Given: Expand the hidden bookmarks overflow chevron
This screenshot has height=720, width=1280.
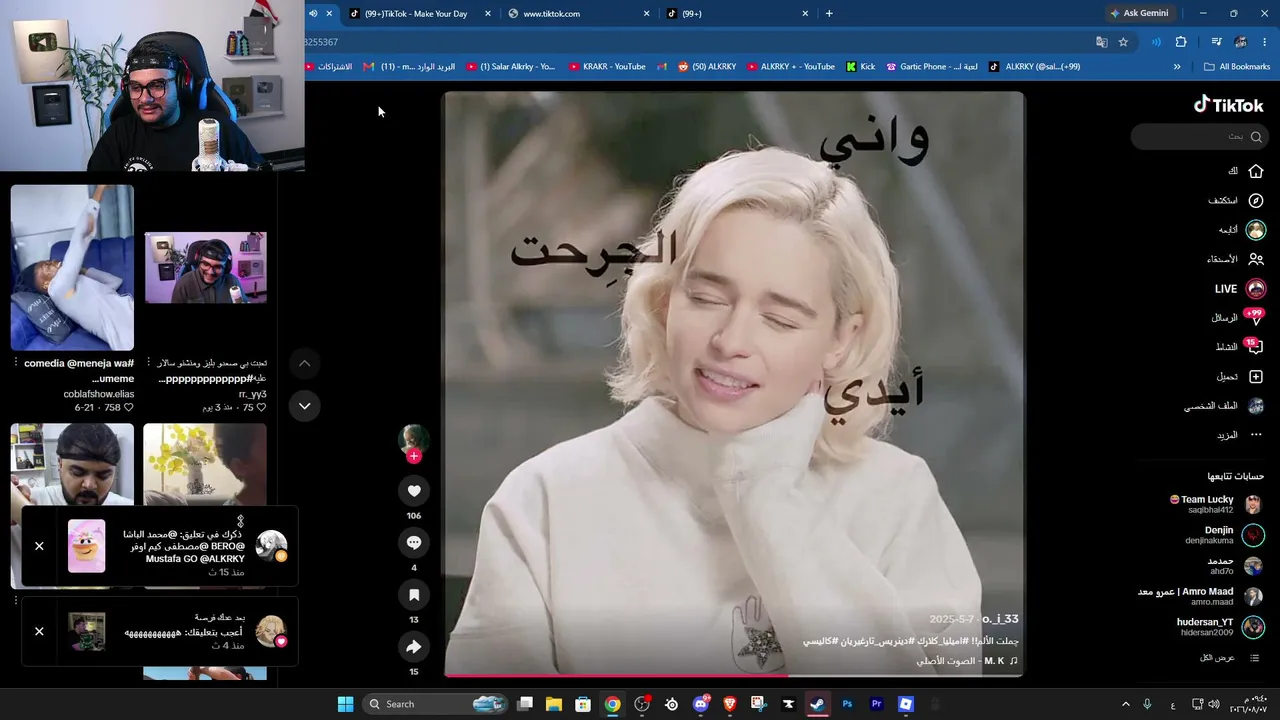Looking at the screenshot, I should (1177, 67).
